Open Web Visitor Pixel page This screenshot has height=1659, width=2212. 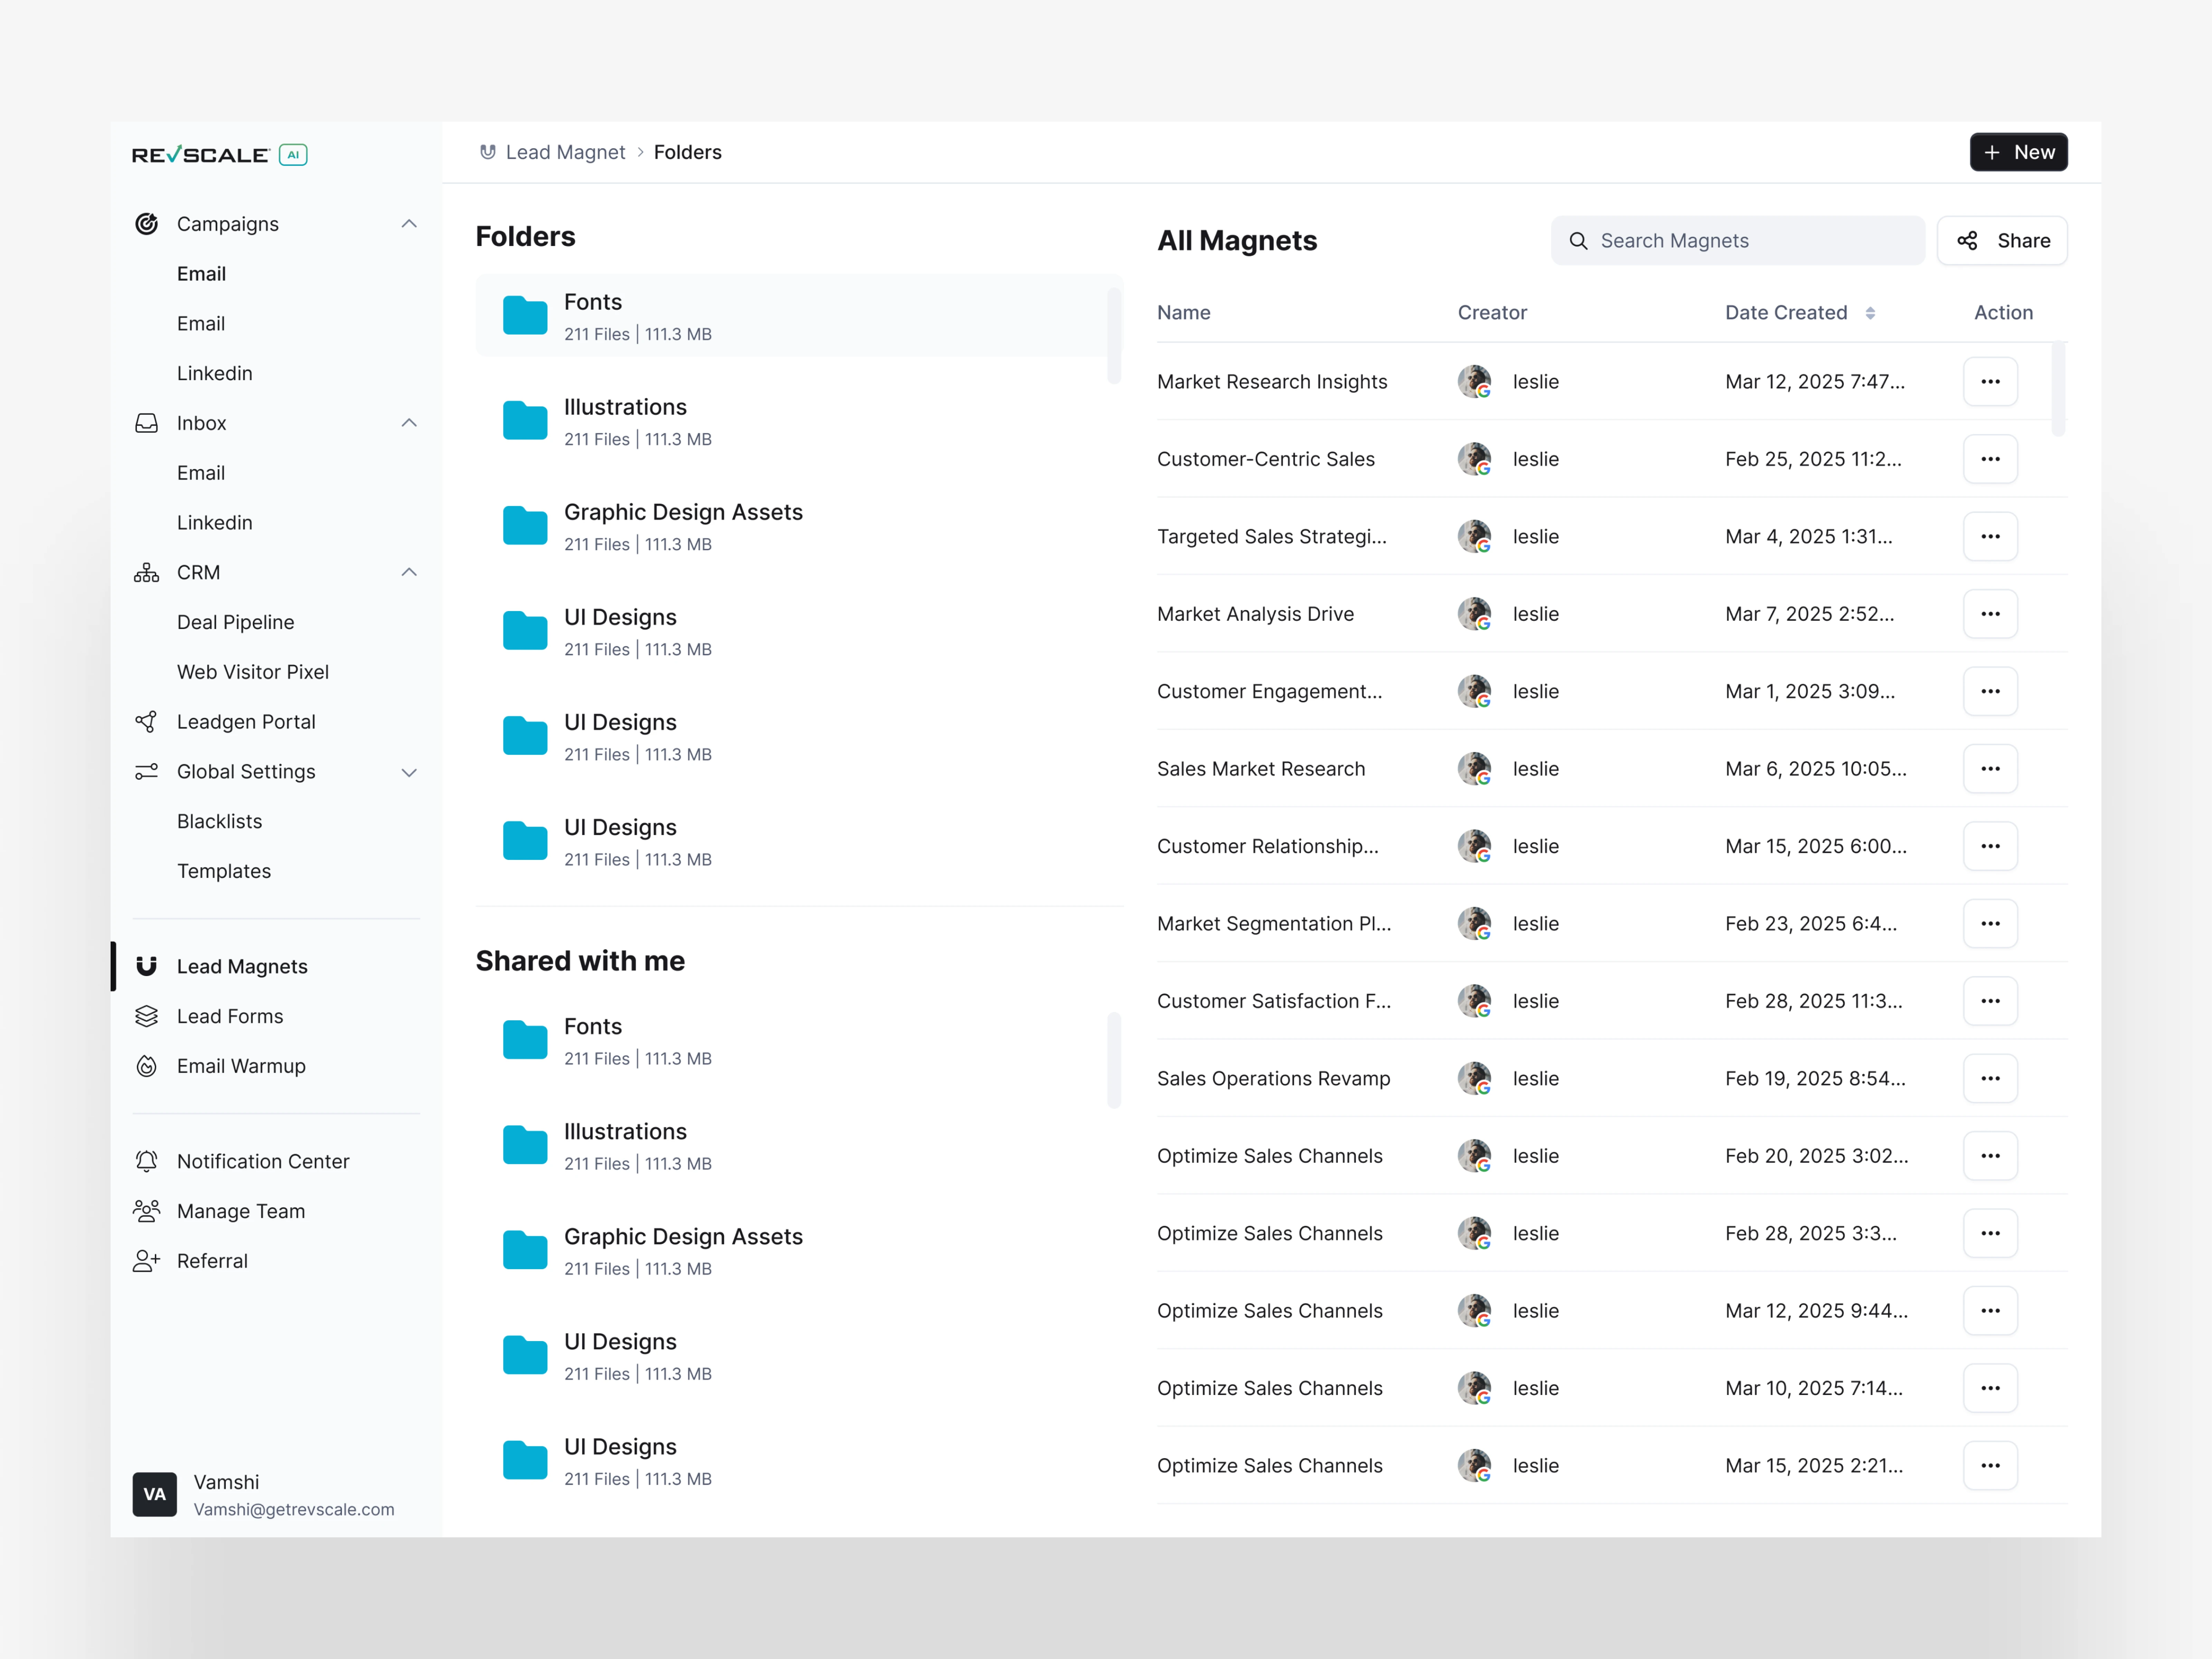pyautogui.click(x=253, y=672)
